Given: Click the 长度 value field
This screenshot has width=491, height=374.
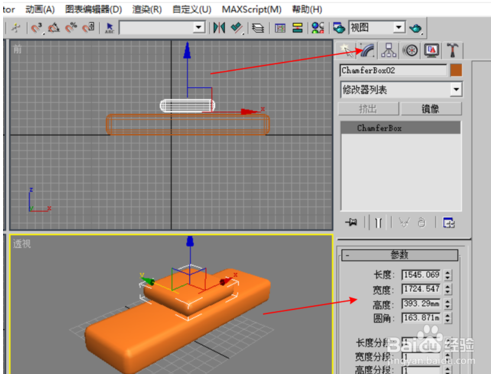Looking at the screenshot, I should [x=421, y=275].
